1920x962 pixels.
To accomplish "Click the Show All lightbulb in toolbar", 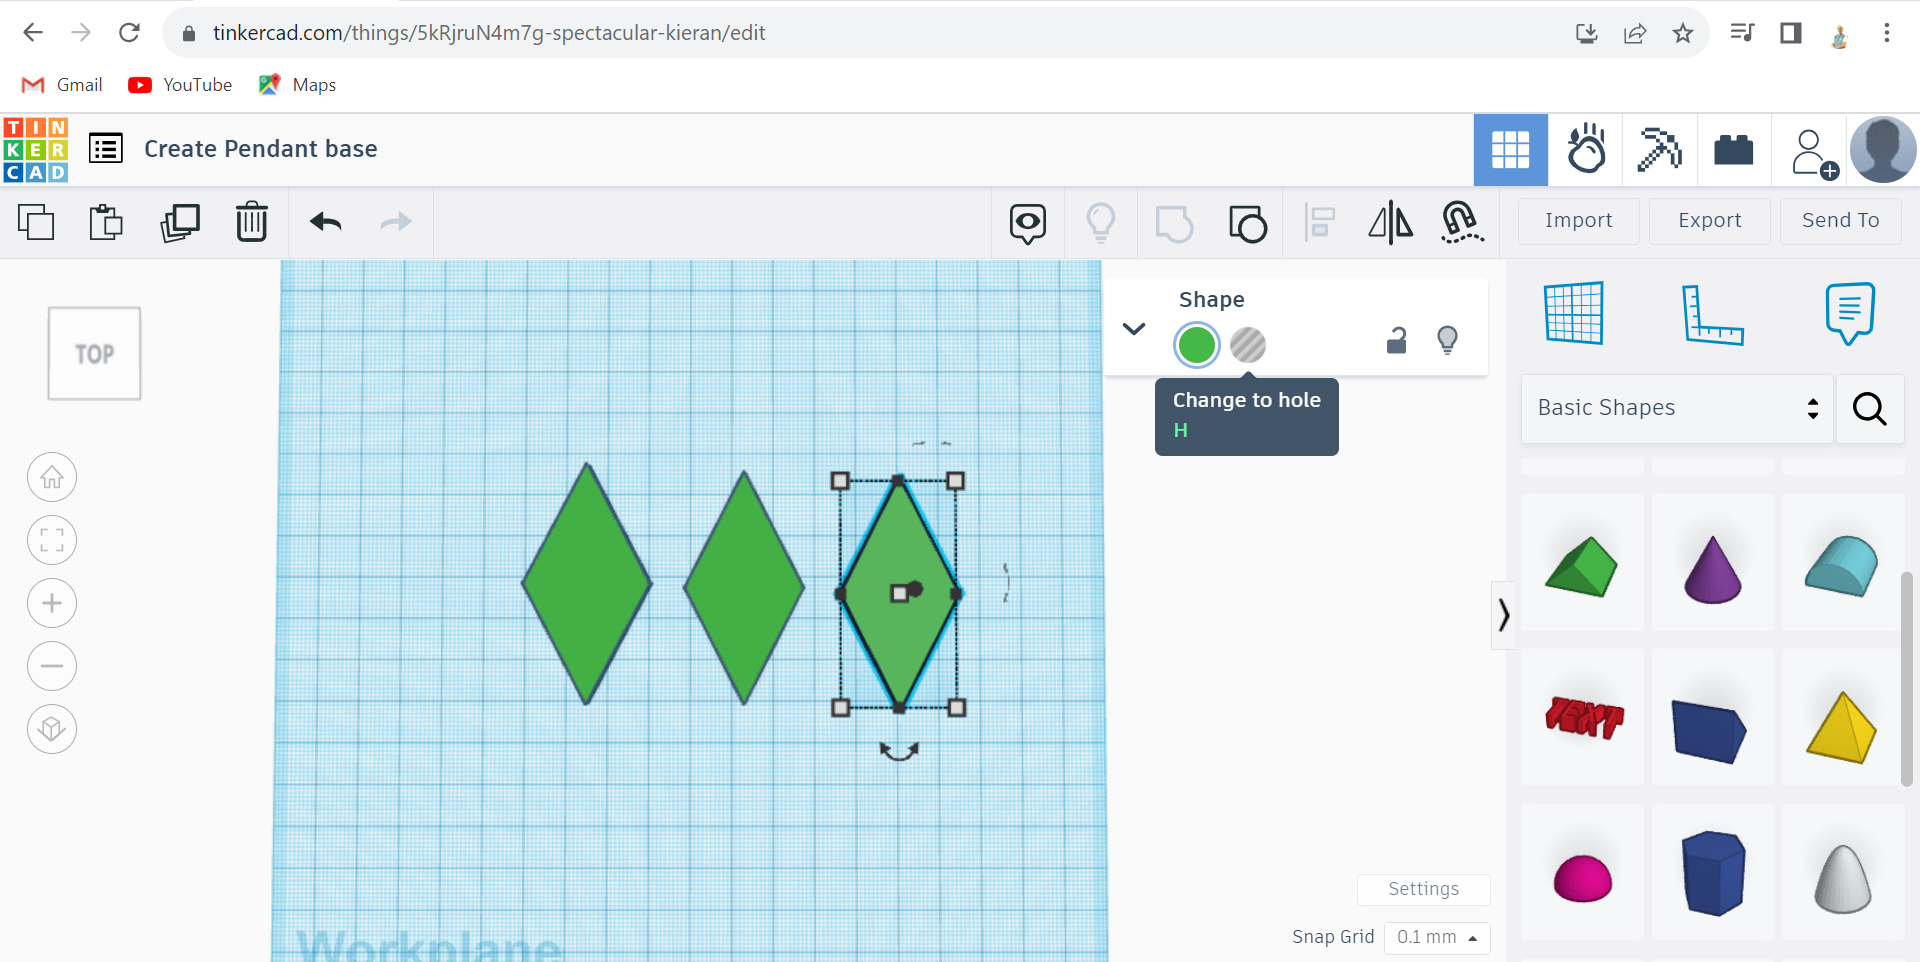I will 1101,223.
